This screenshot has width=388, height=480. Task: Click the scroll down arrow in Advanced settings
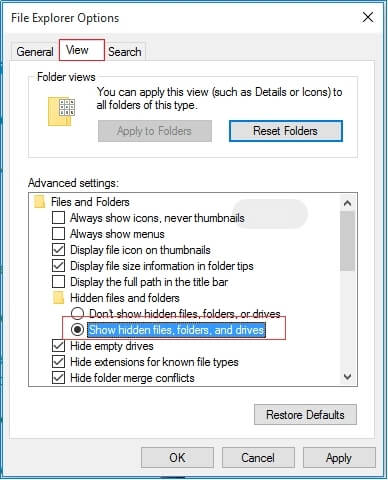tap(347, 377)
